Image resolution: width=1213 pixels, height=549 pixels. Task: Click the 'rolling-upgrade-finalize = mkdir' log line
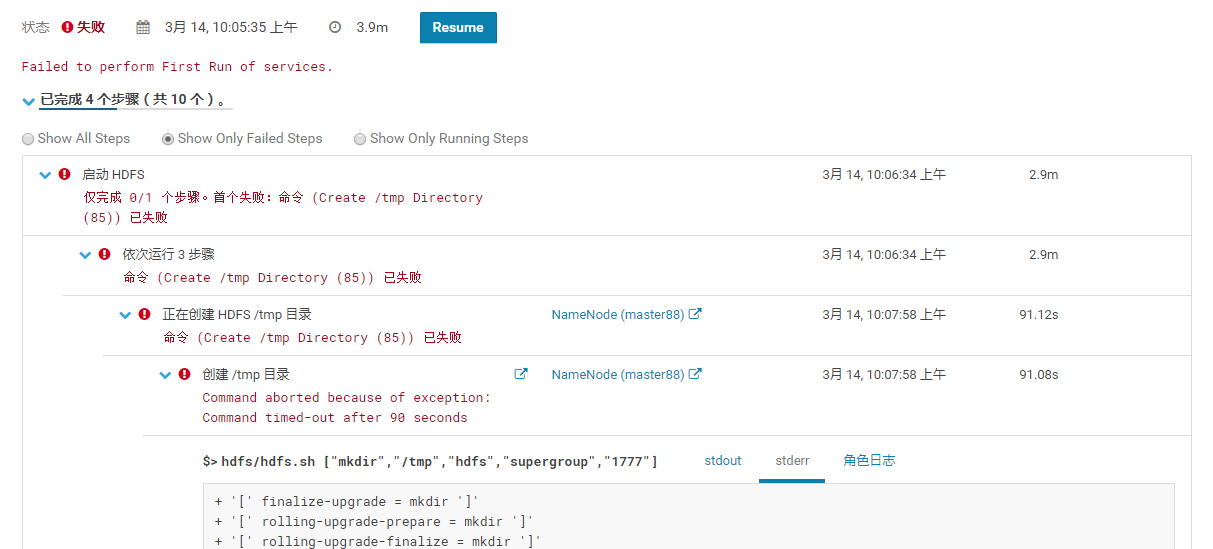click(x=378, y=541)
